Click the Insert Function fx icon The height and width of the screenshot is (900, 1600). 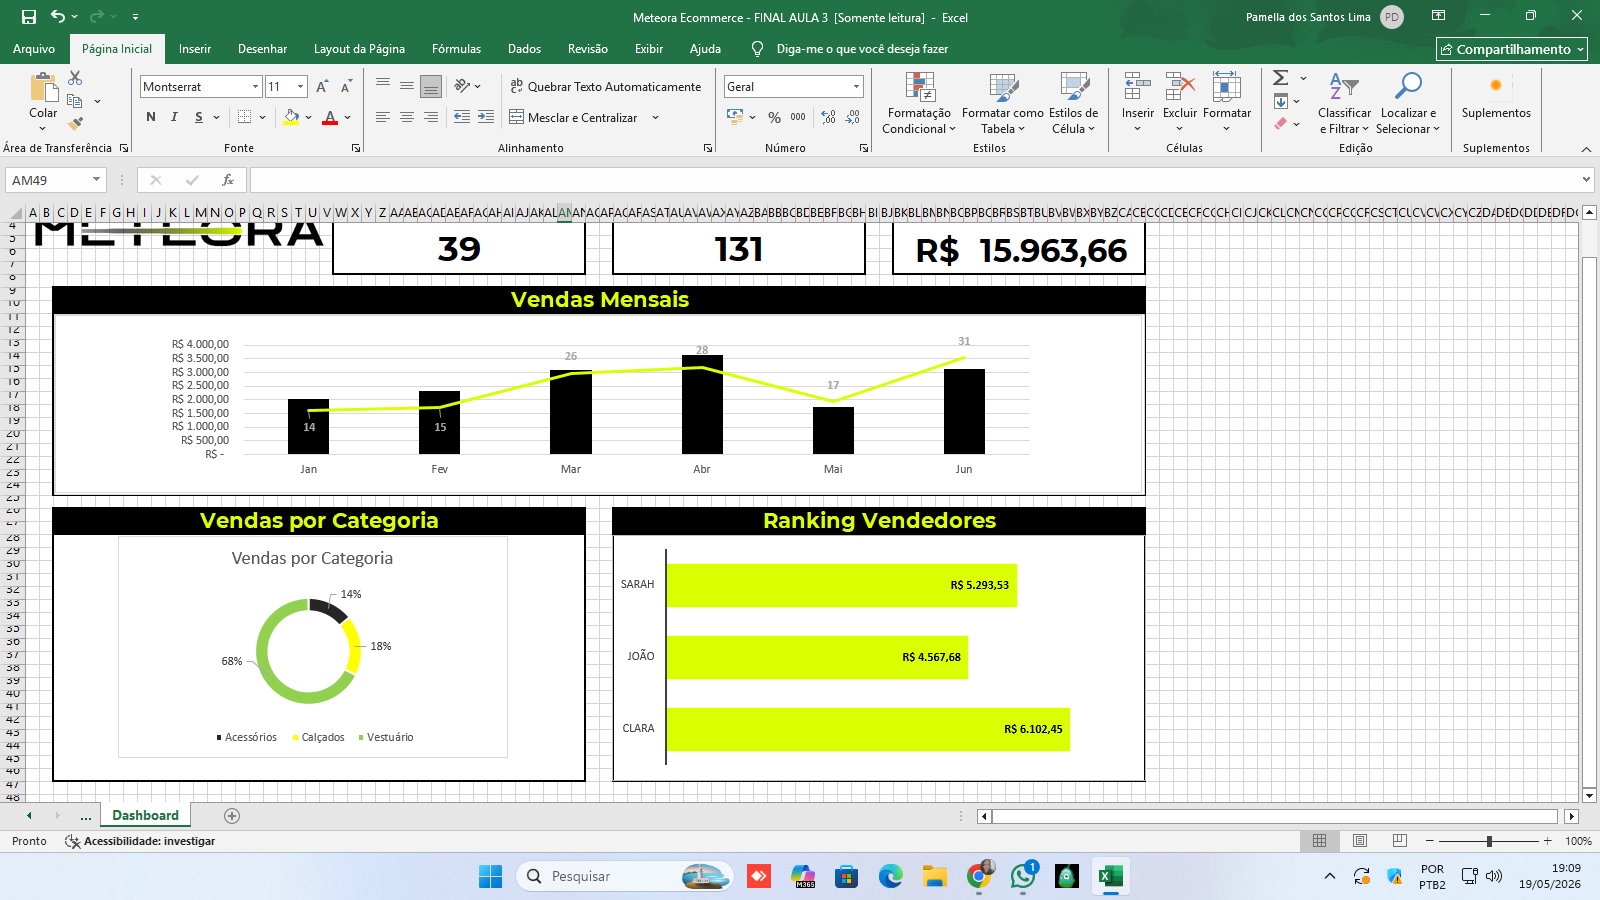point(228,180)
